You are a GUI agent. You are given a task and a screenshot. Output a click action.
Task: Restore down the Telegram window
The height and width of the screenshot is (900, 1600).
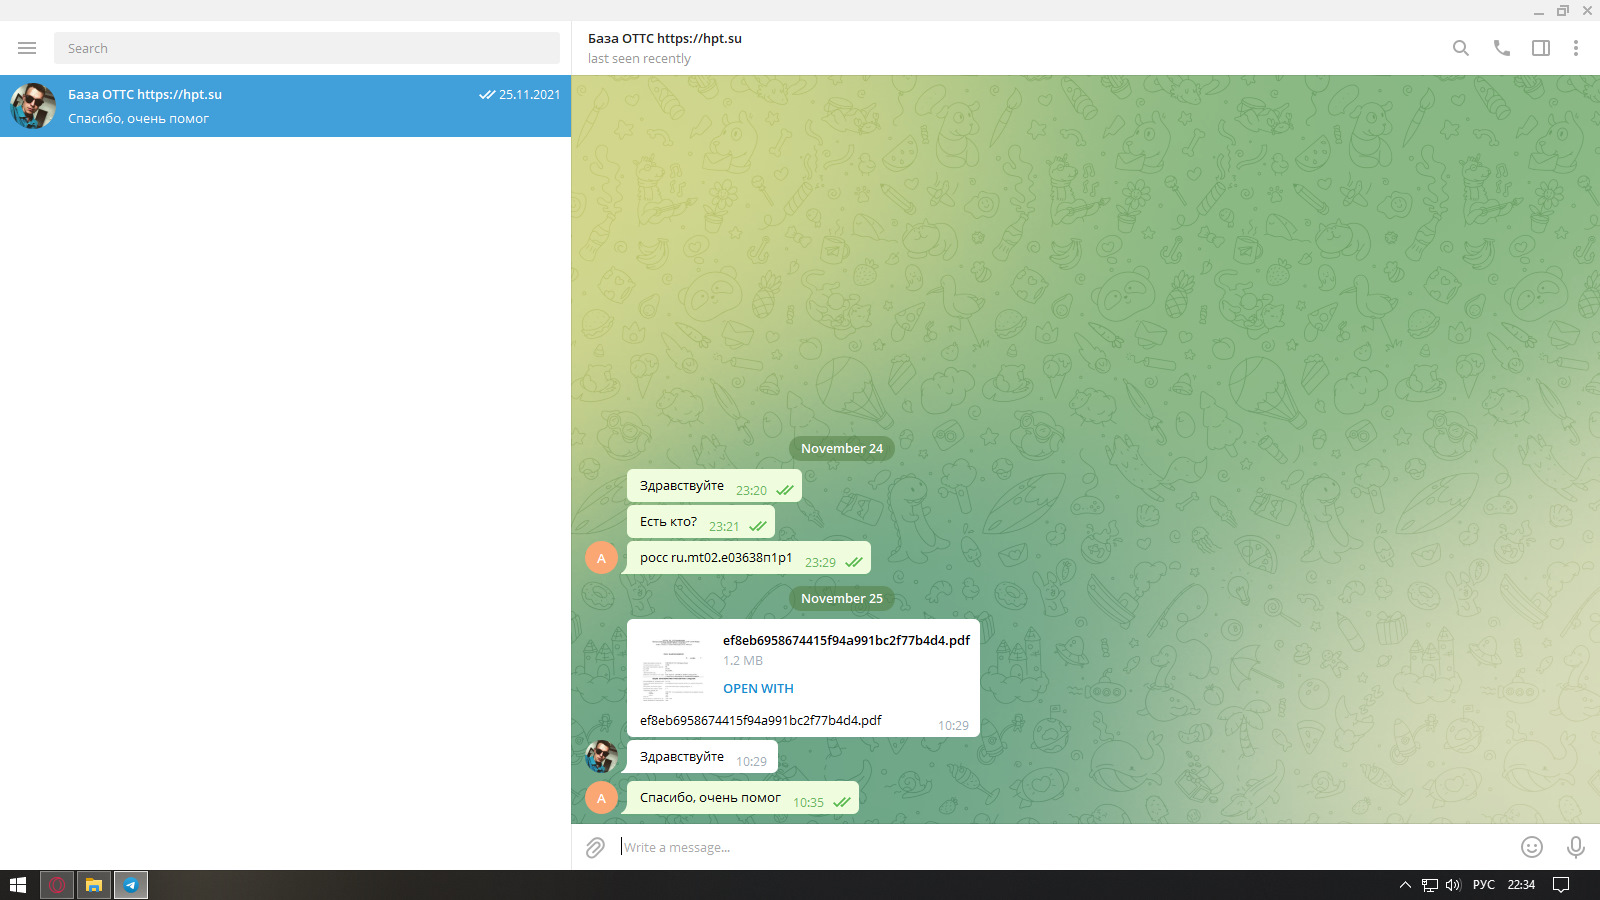coord(1563,11)
